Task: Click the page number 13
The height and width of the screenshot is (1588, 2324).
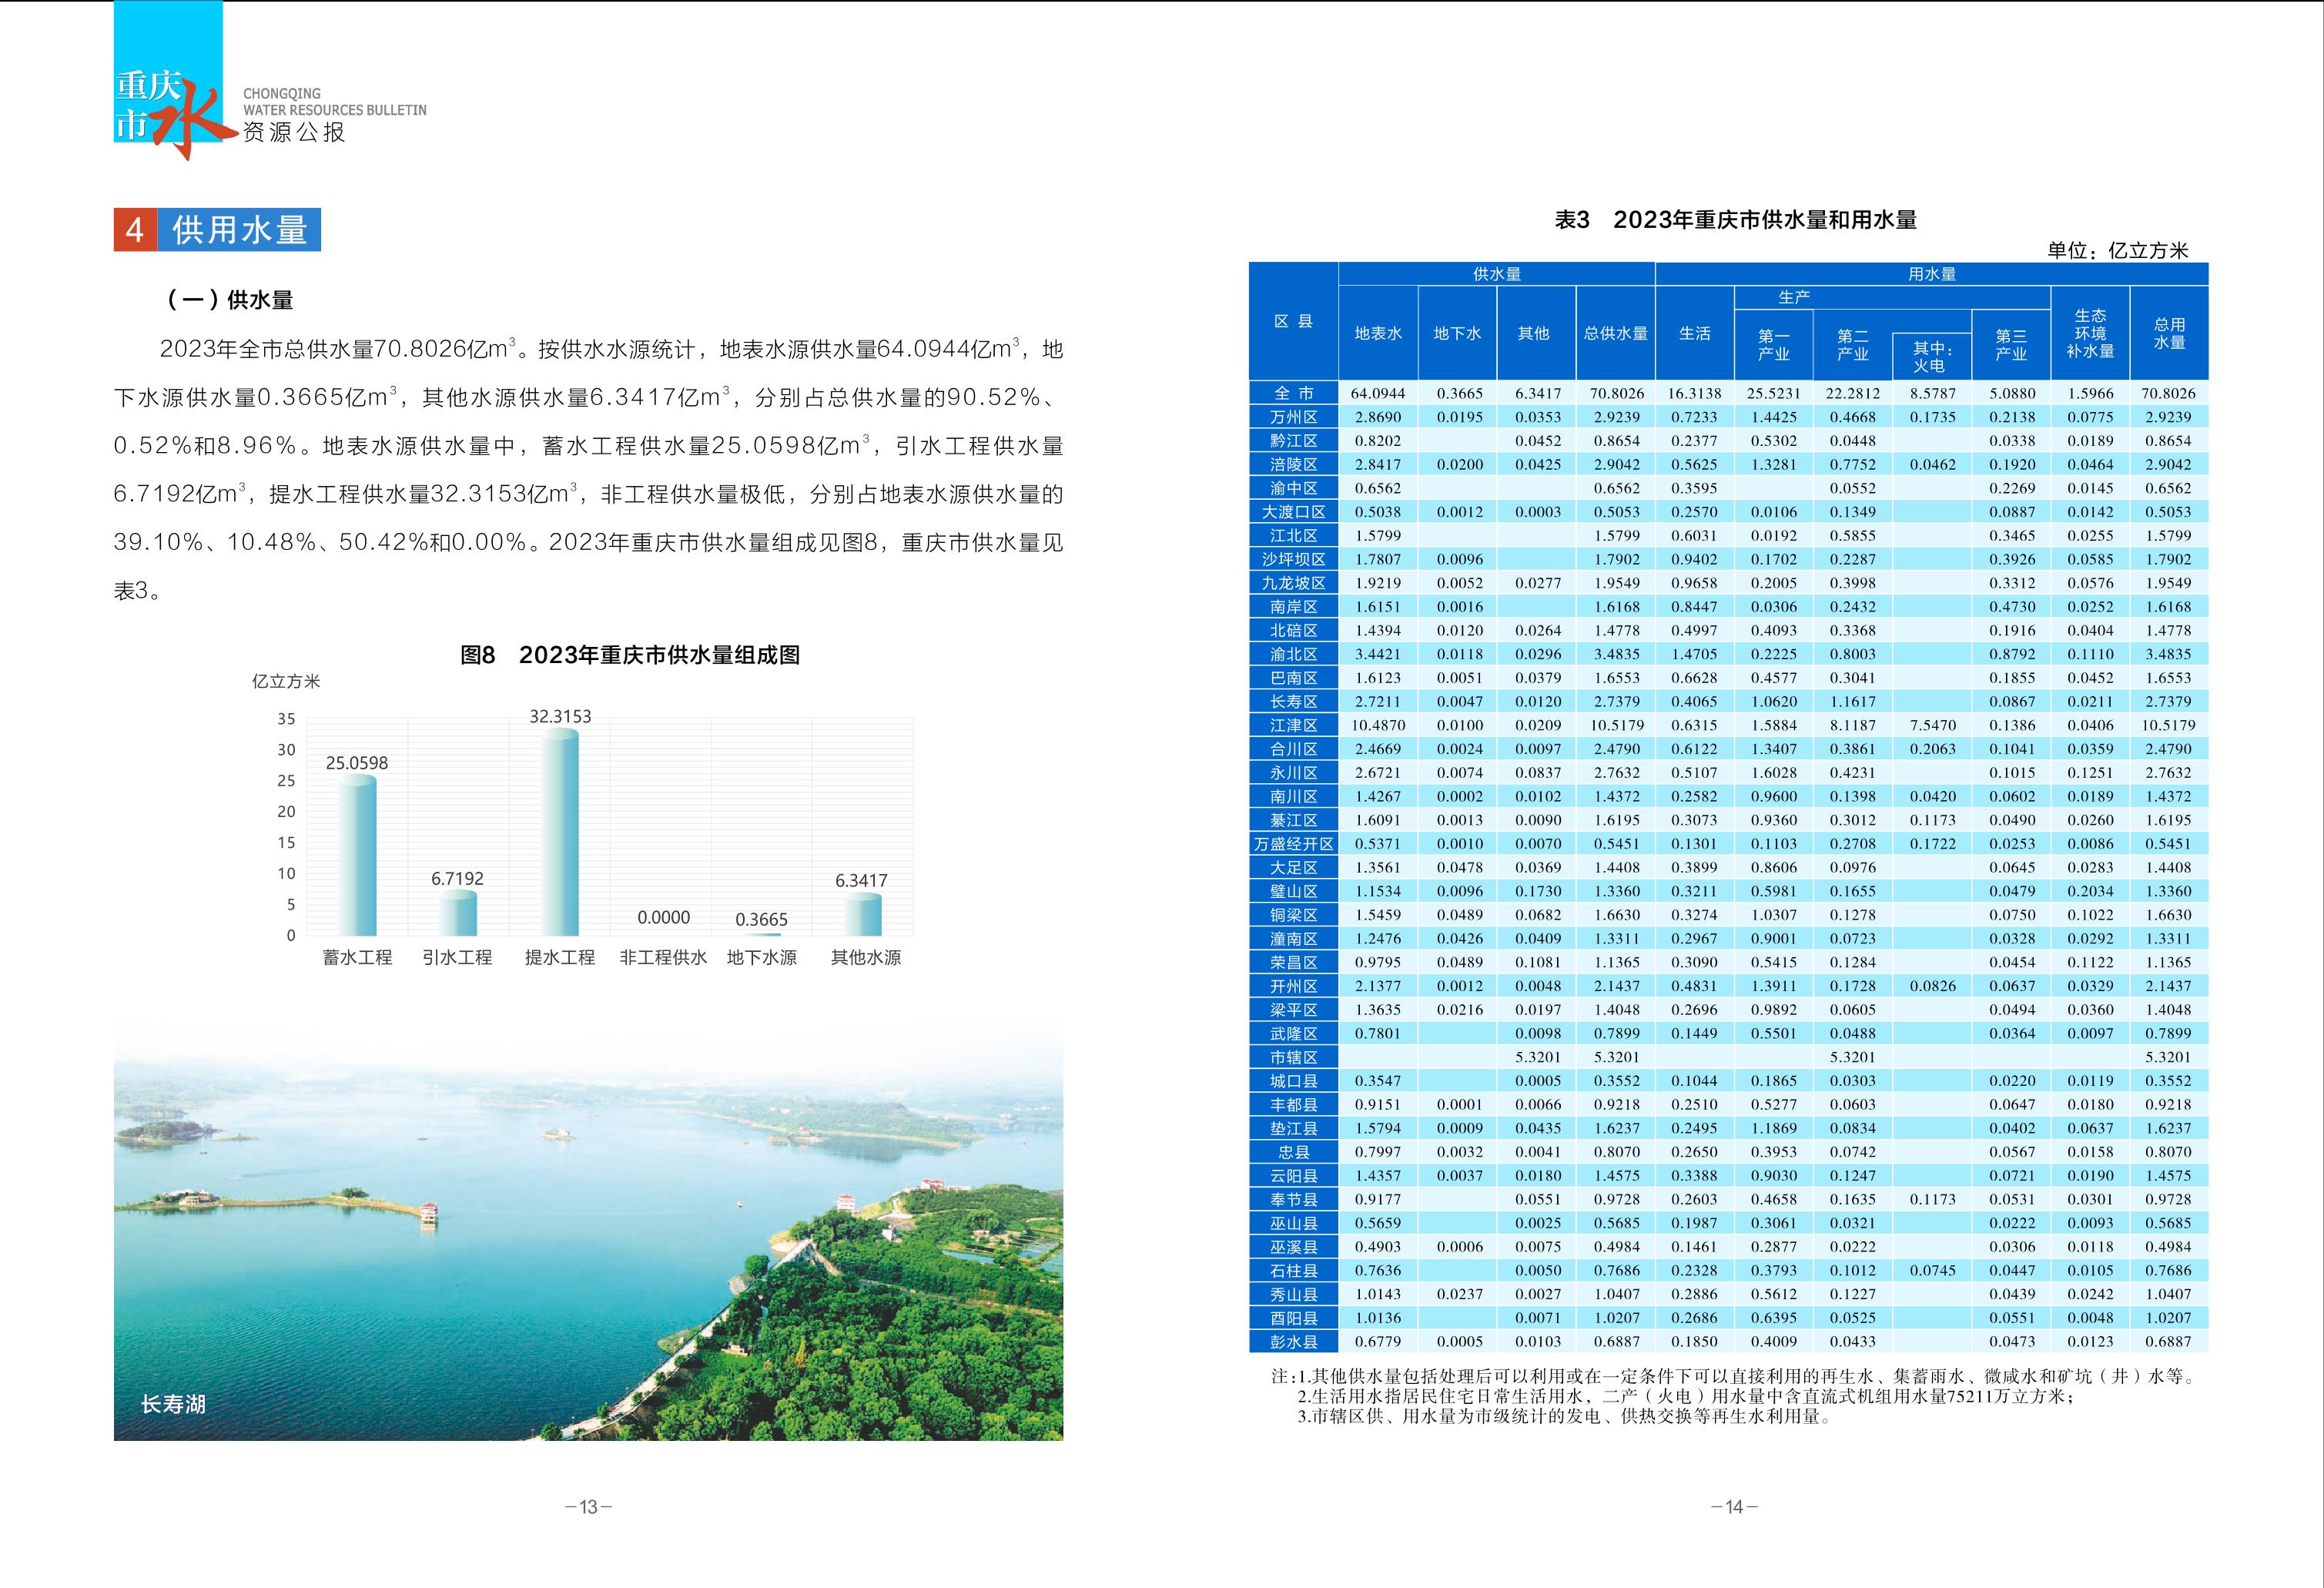Action: 588,1507
